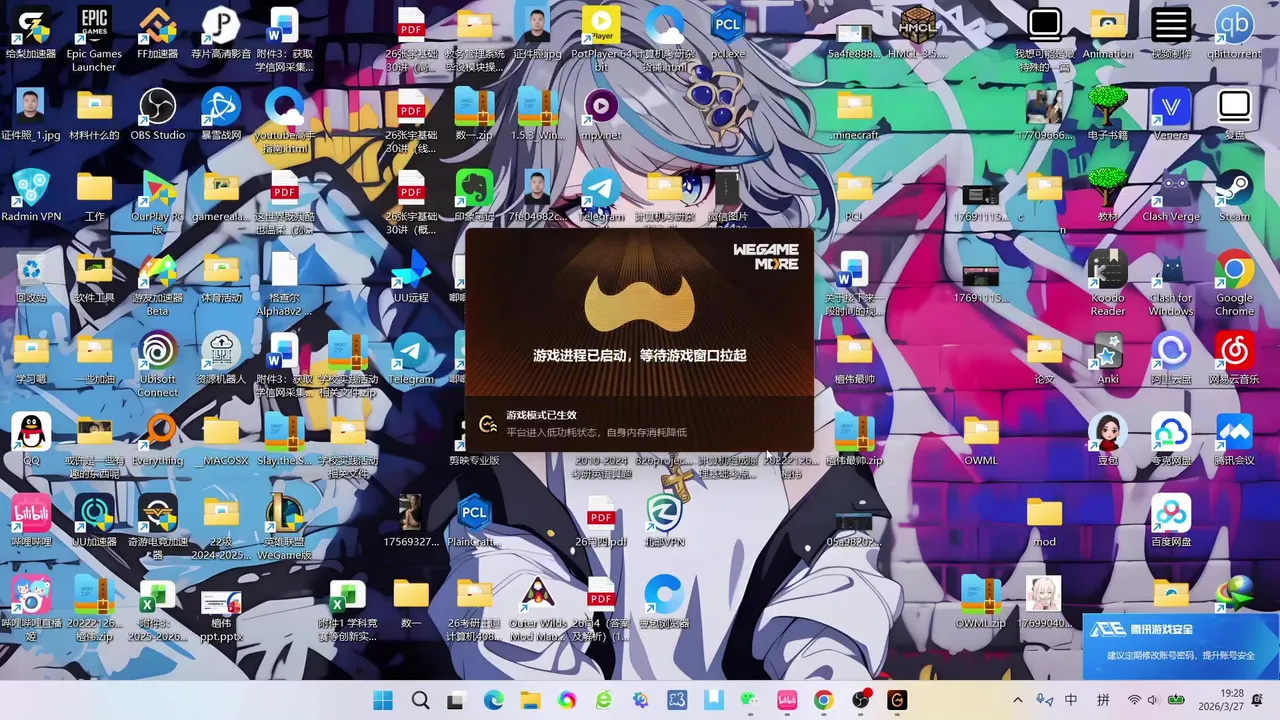The width and height of the screenshot is (1280, 720).
Task: Open the .minecraft folder
Action: 855,114
